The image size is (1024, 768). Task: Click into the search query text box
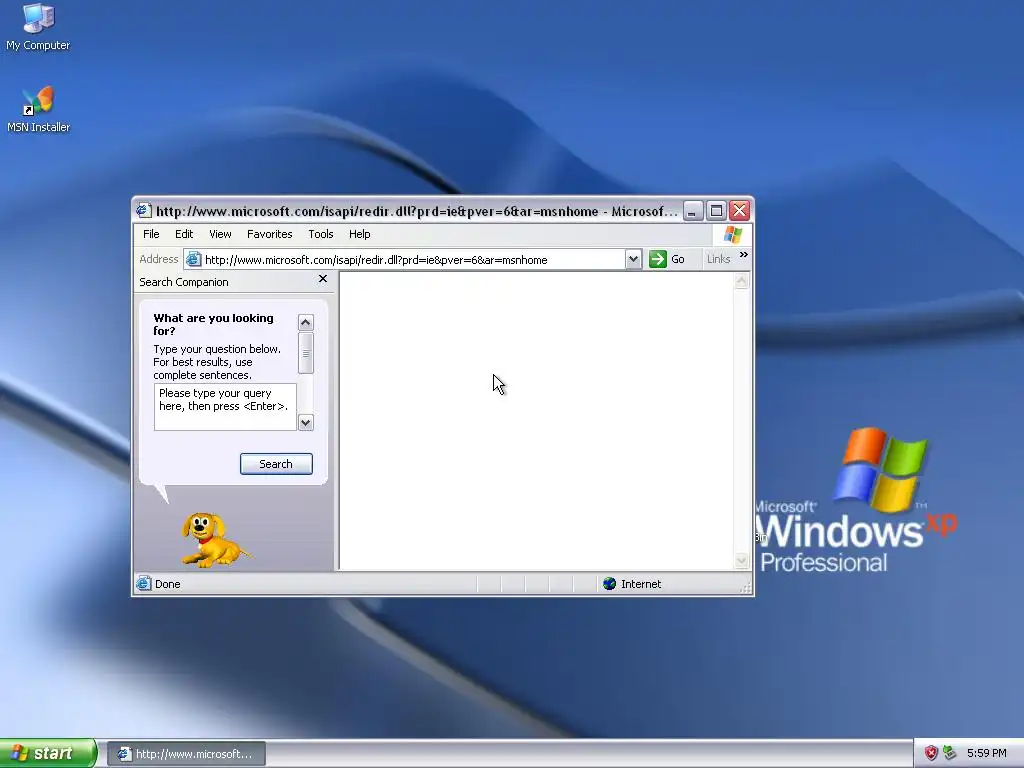coord(225,407)
